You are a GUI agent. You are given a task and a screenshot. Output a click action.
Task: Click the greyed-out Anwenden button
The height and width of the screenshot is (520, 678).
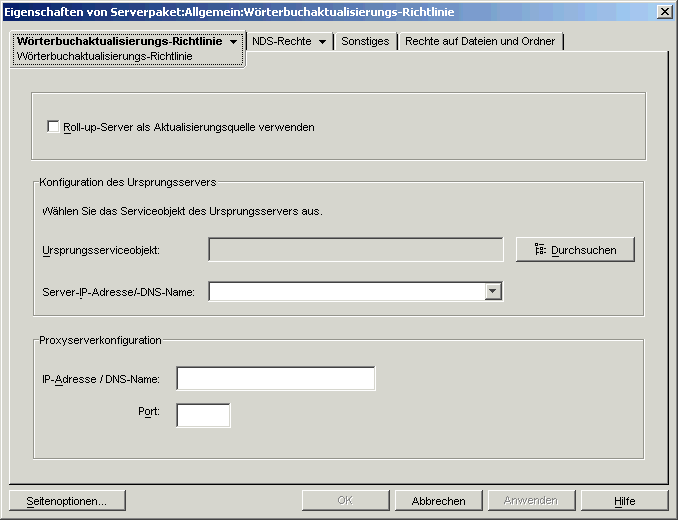(x=531, y=501)
